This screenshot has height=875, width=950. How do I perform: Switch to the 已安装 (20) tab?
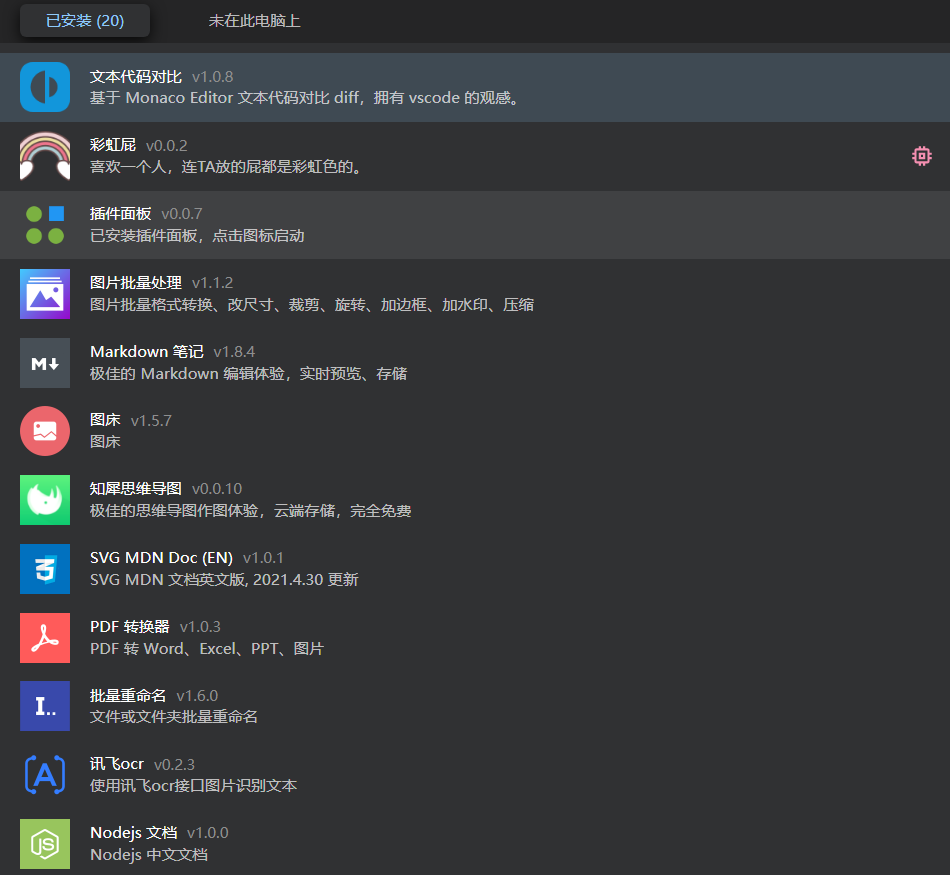pos(85,21)
